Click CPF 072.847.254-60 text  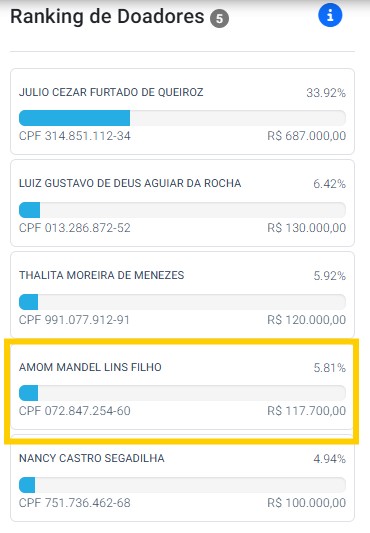click(75, 411)
